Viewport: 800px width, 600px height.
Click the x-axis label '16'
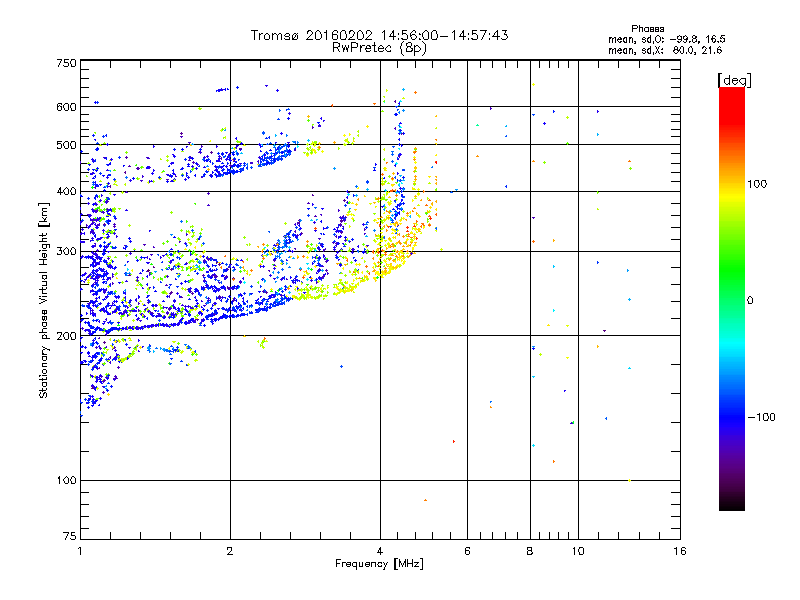[x=680, y=551]
